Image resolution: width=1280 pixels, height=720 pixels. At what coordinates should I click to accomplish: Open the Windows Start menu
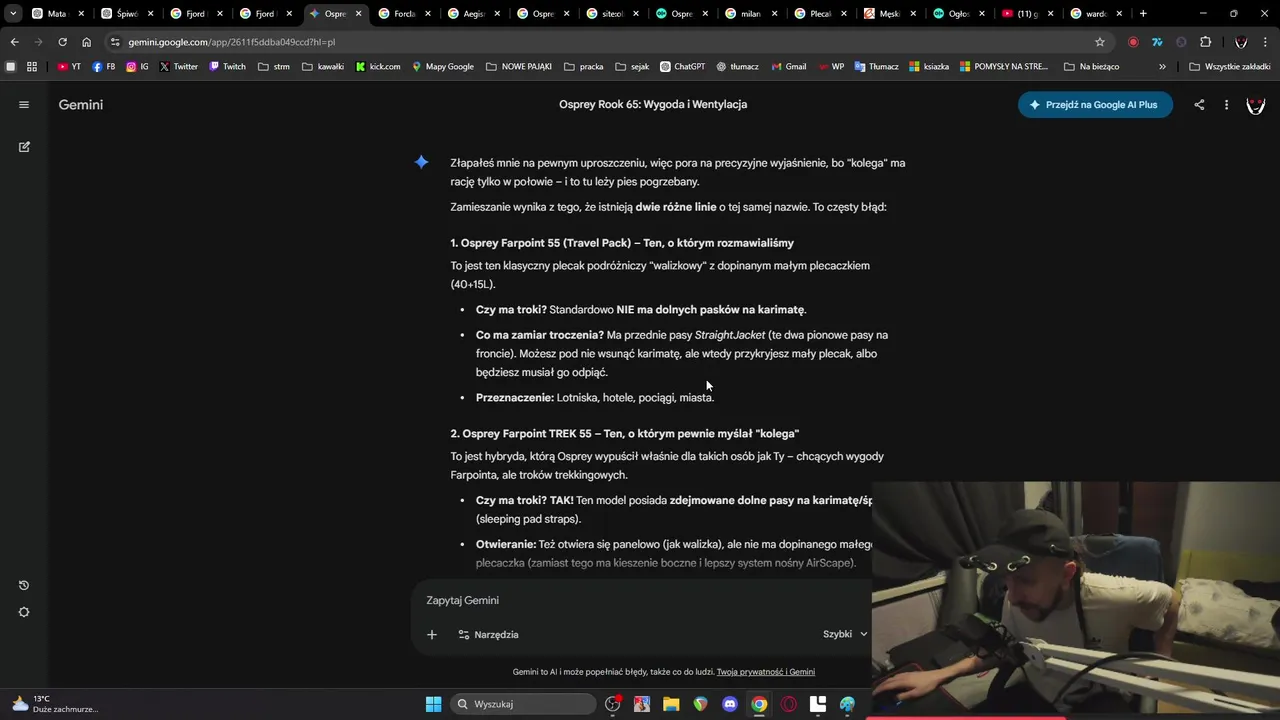point(433,704)
